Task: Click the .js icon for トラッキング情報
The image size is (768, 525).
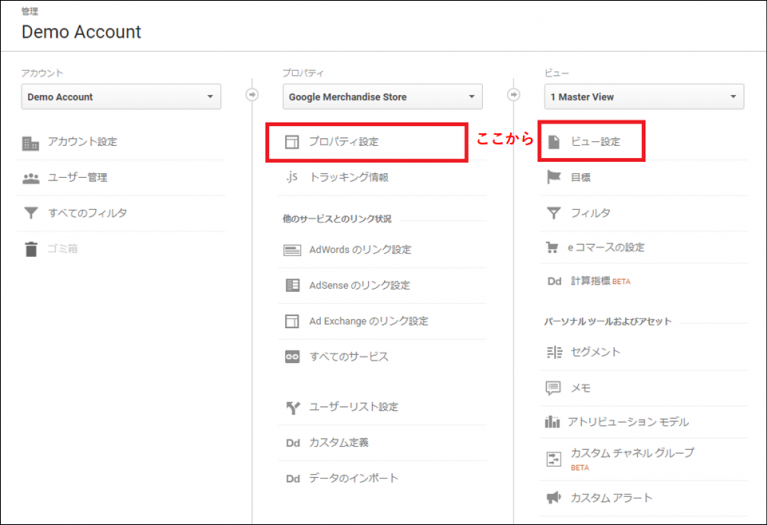Action: point(292,177)
